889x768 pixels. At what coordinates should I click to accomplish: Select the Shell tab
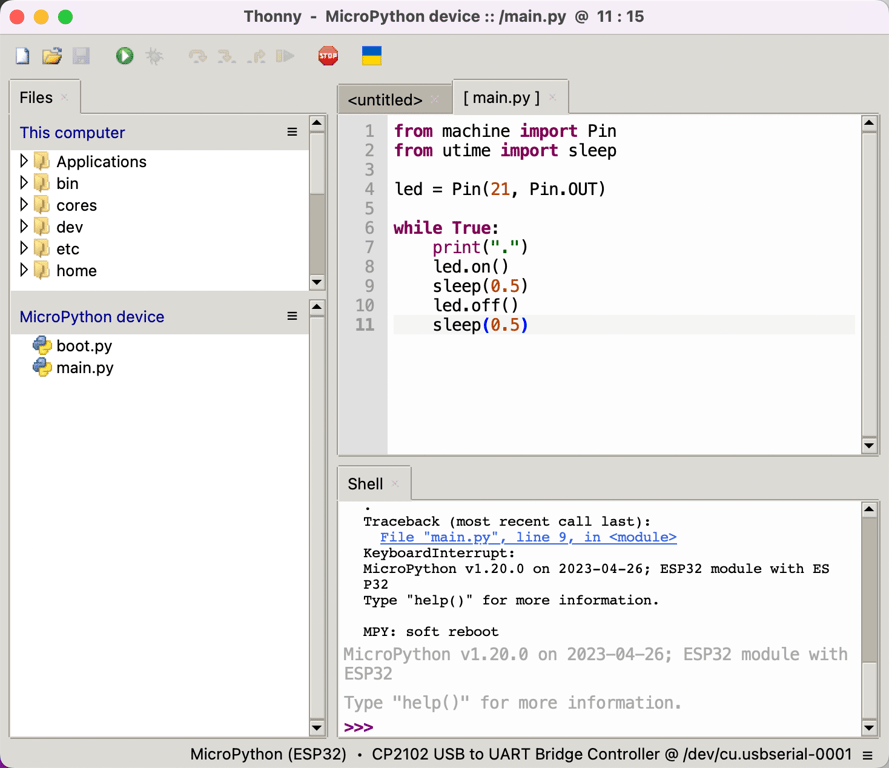365,484
